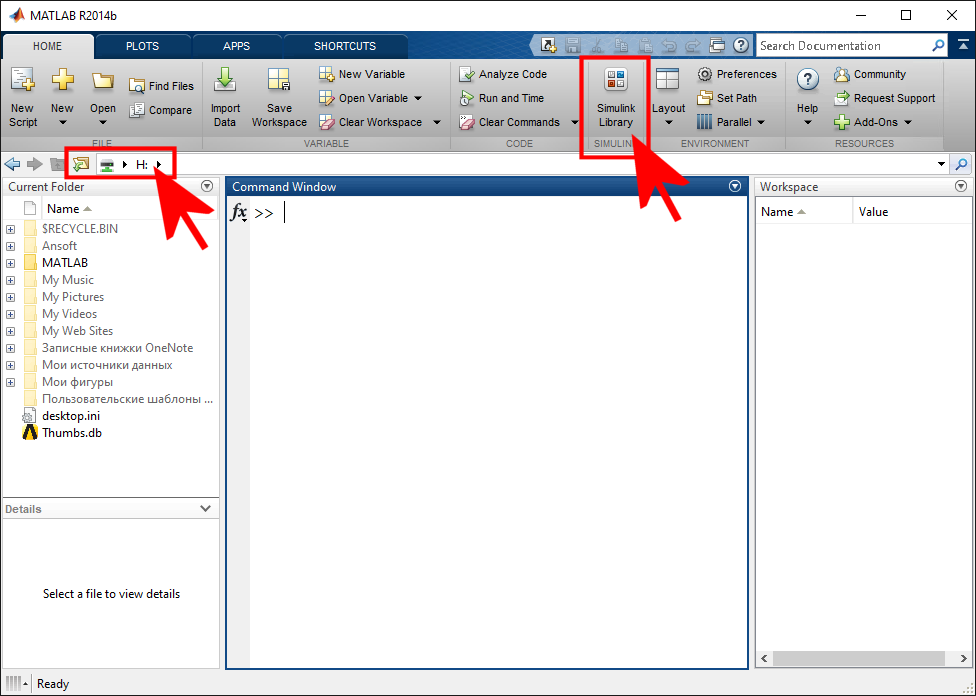
Task: Go forward in folder history
Action: (35, 164)
